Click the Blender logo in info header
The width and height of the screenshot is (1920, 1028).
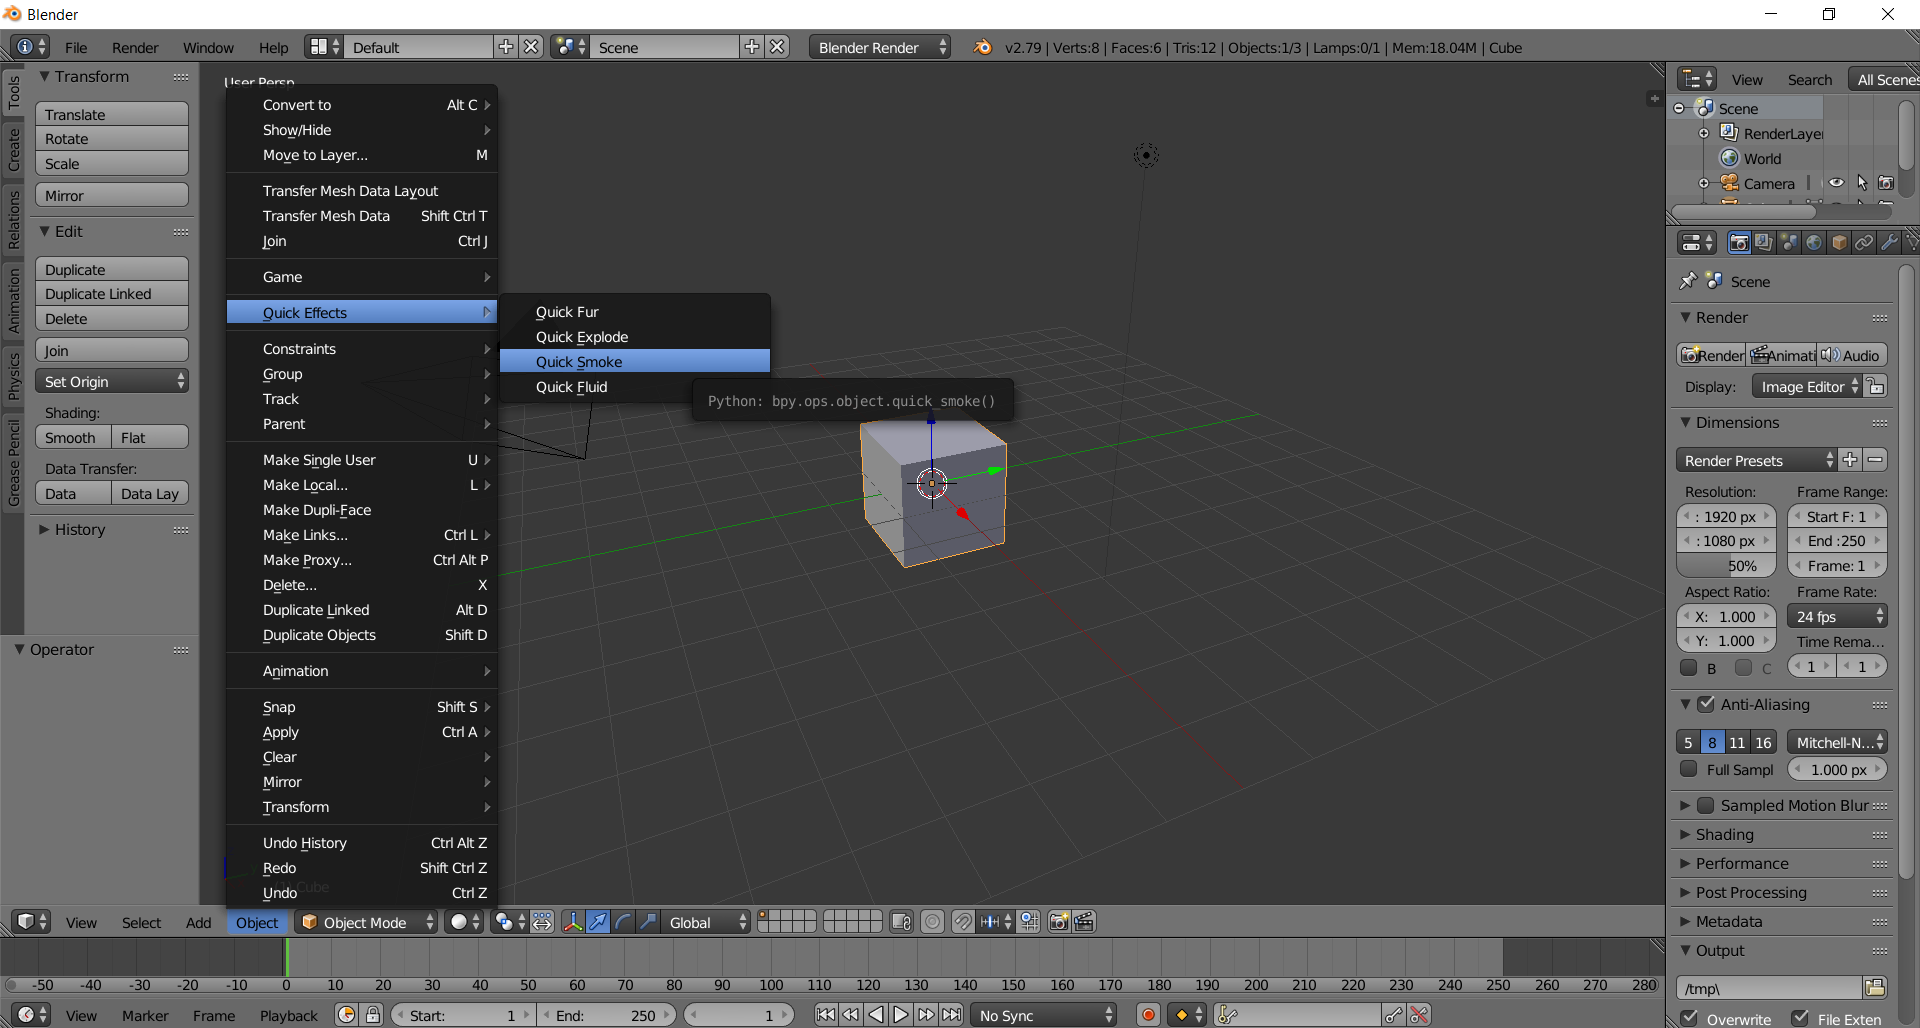983,47
